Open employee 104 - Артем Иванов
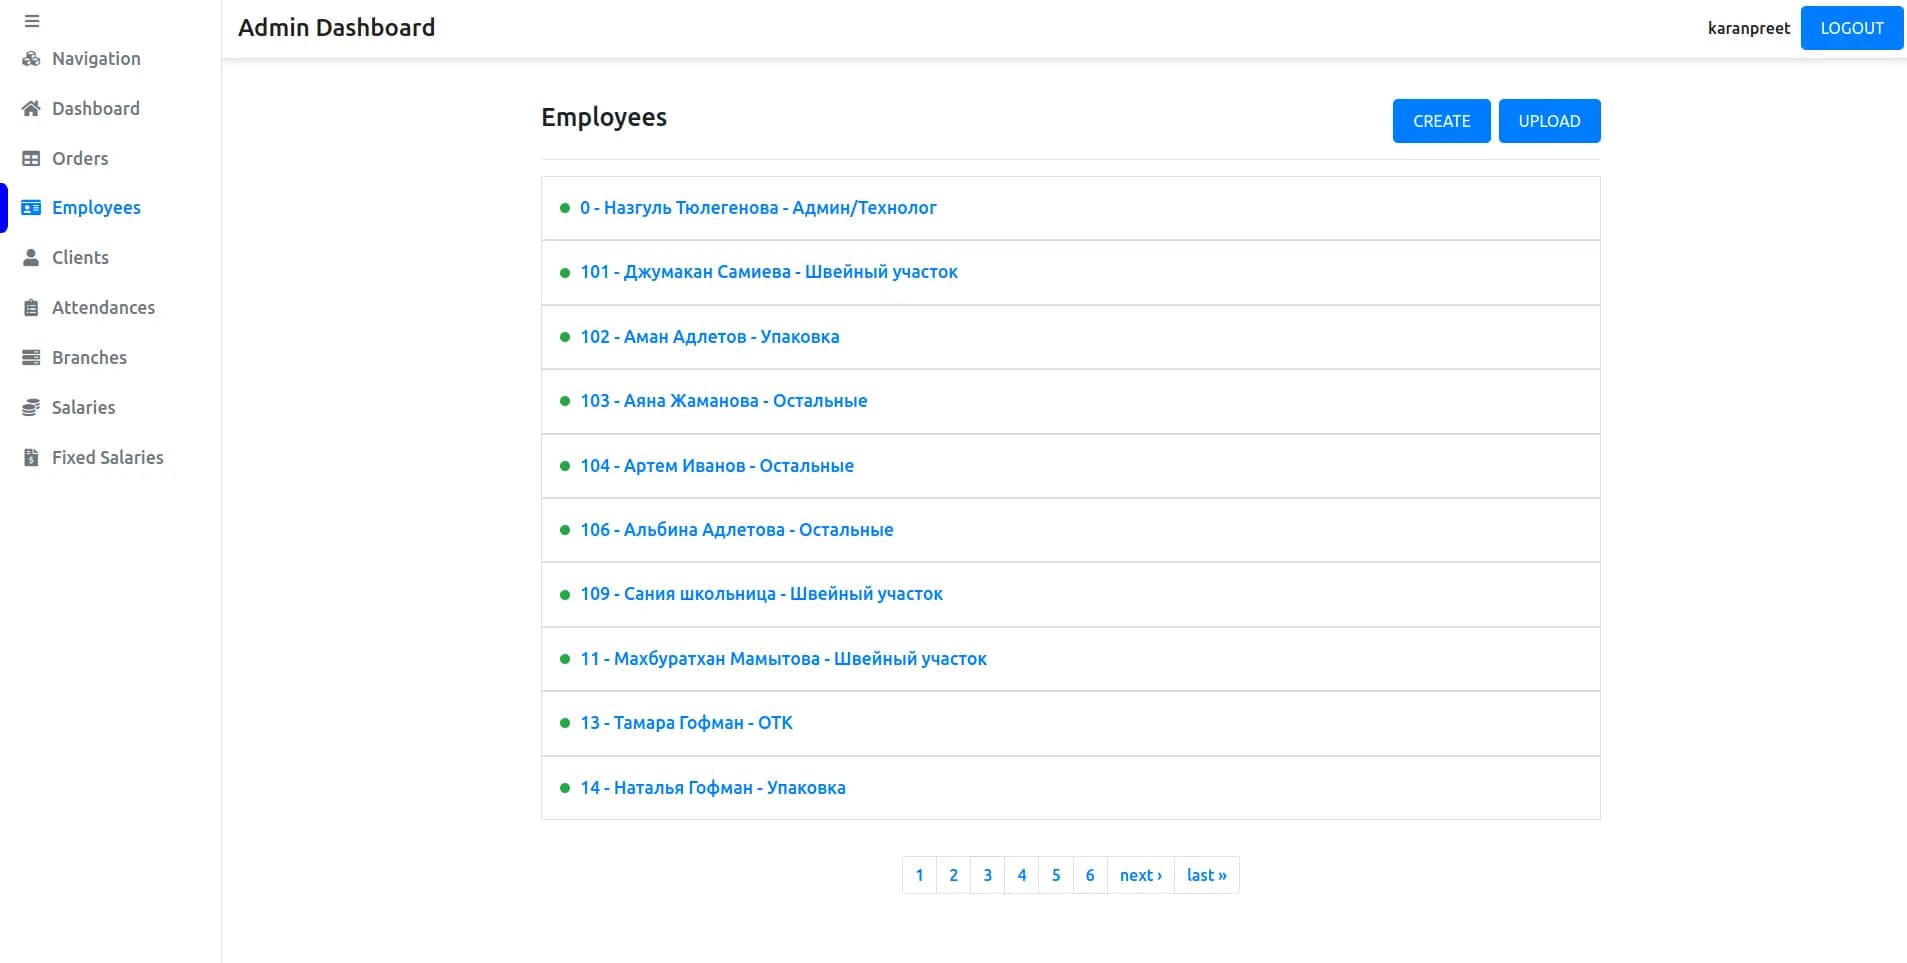 pos(717,466)
